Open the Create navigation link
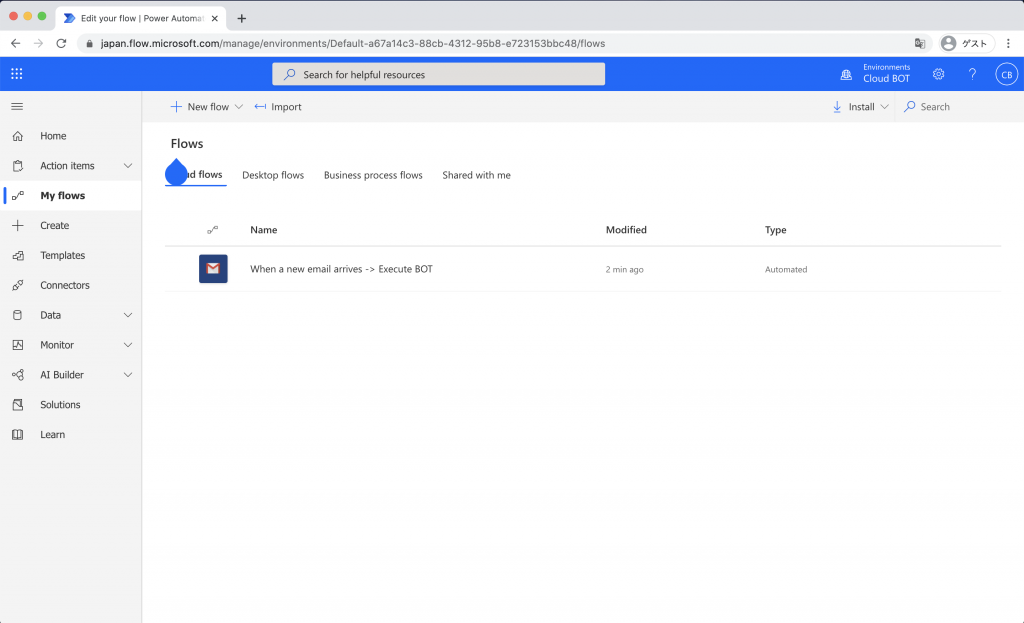Image resolution: width=1024 pixels, height=623 pixels. tap(54, 225)
